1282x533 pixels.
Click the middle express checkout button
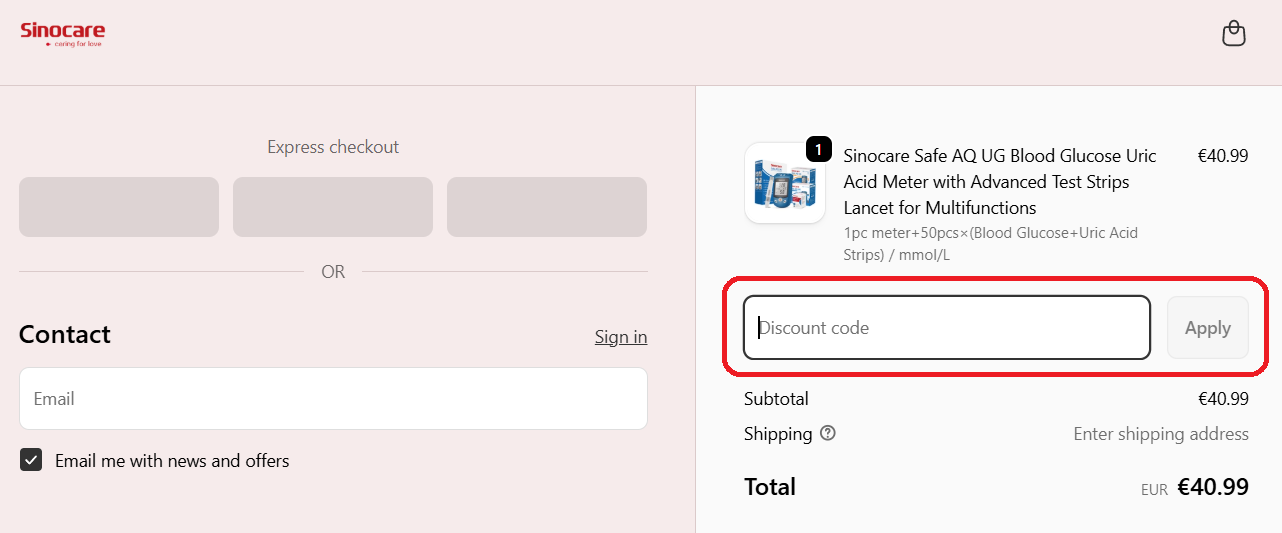333,207
